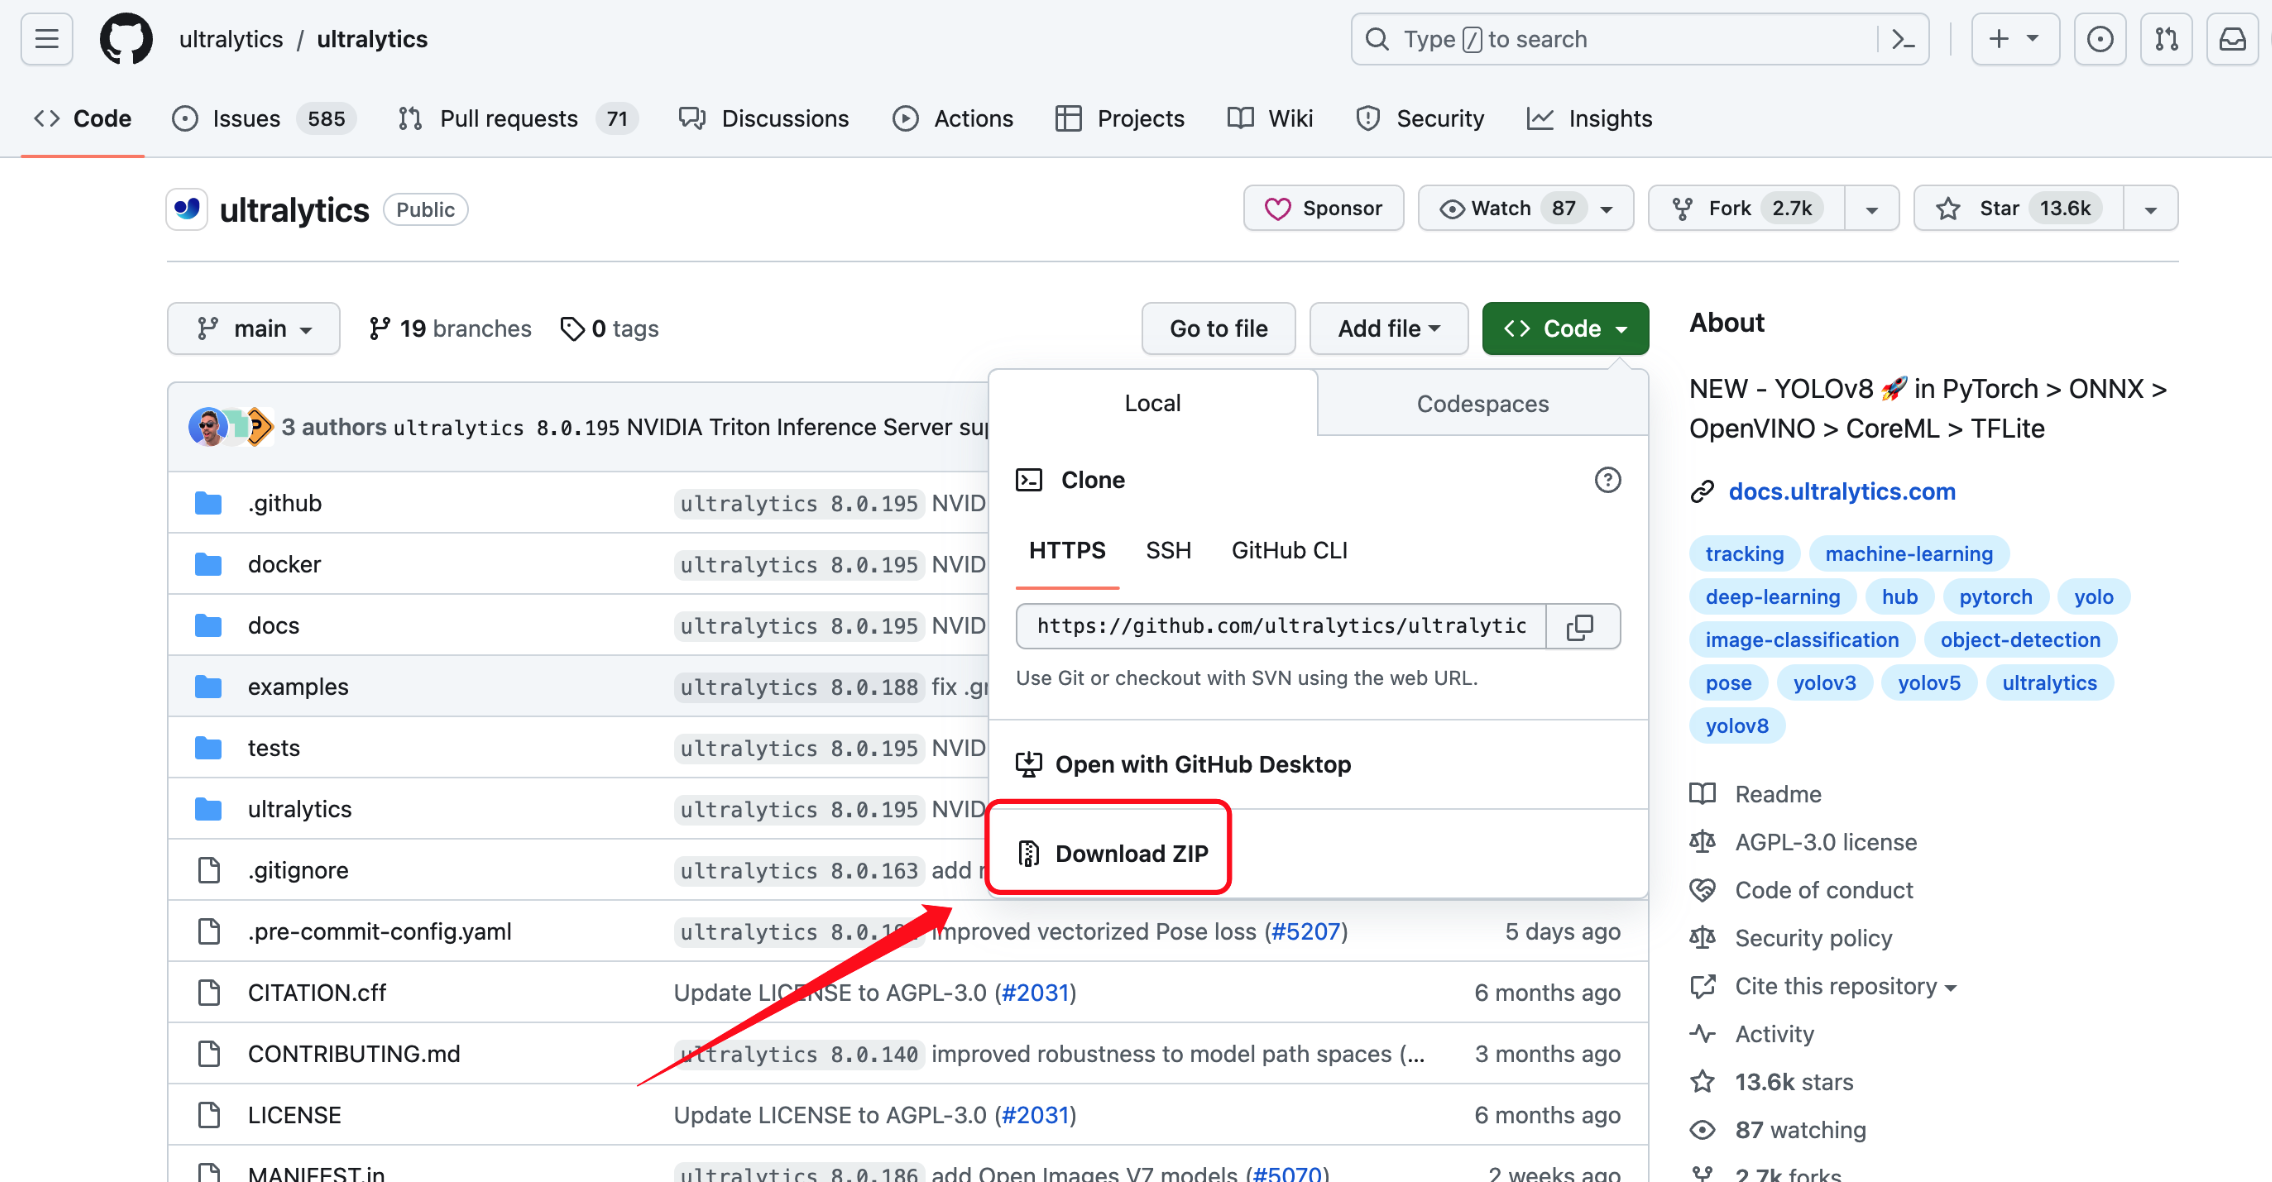The height and width of the screenshot is (1182, 2272).
Task: Open the examples folder
Action: pyautogui.click(x=298, y=687)
